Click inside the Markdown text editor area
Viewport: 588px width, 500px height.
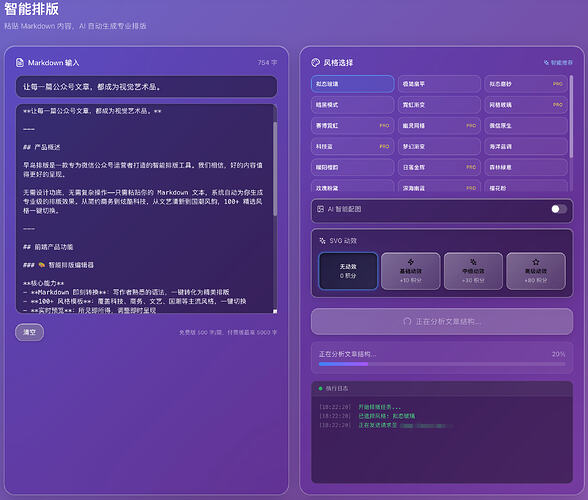click(x=144, y=209)
